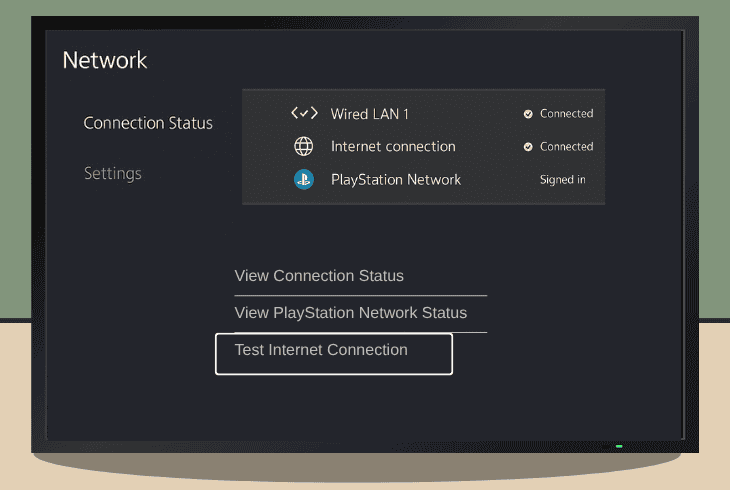This screenshot has height=490, width=730.
Task: Click the Network page title
Action: [x=105, y=60]
